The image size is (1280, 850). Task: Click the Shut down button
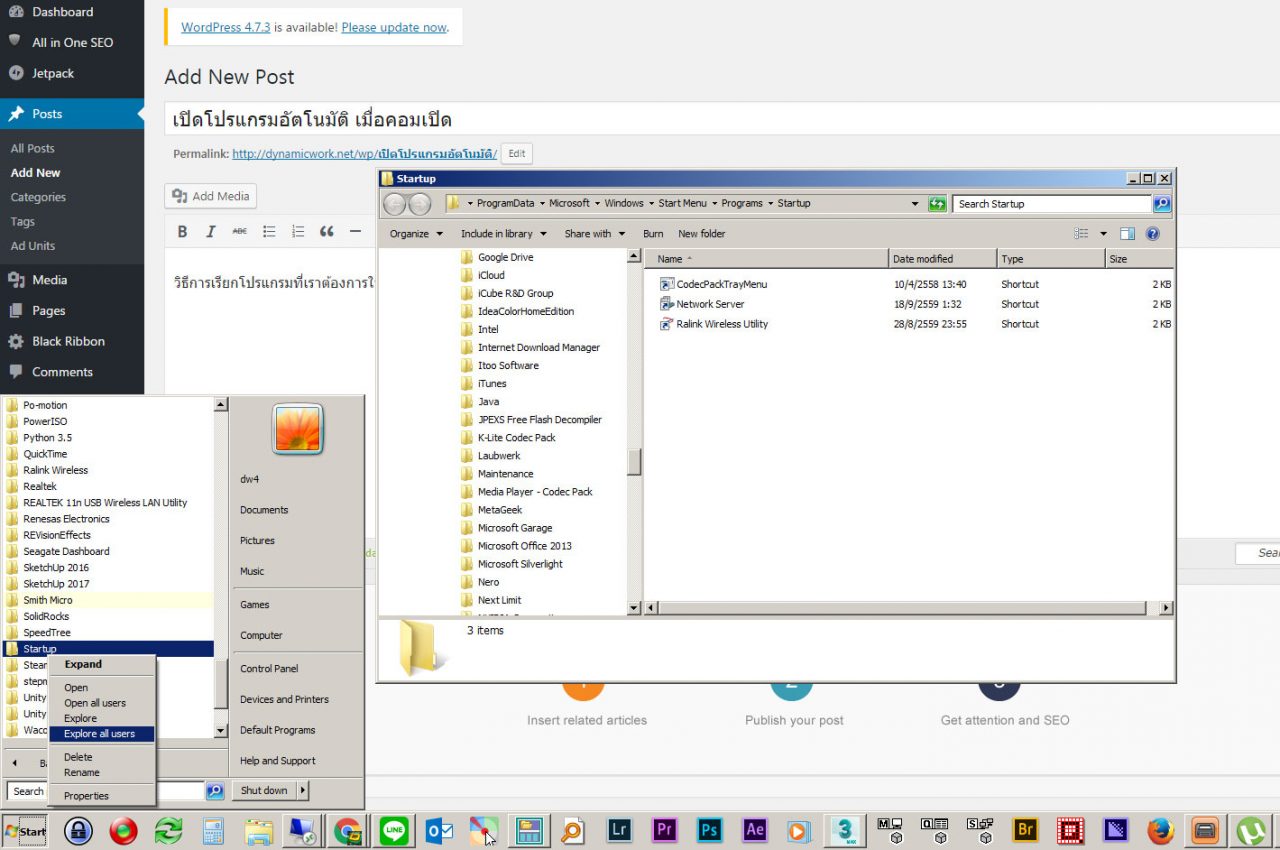[264, 790]
